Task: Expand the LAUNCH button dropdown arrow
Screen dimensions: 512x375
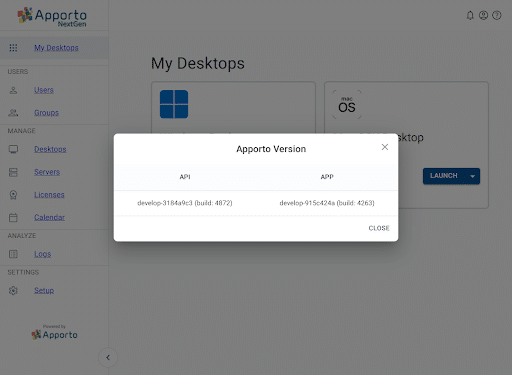Action: (473, 176)
